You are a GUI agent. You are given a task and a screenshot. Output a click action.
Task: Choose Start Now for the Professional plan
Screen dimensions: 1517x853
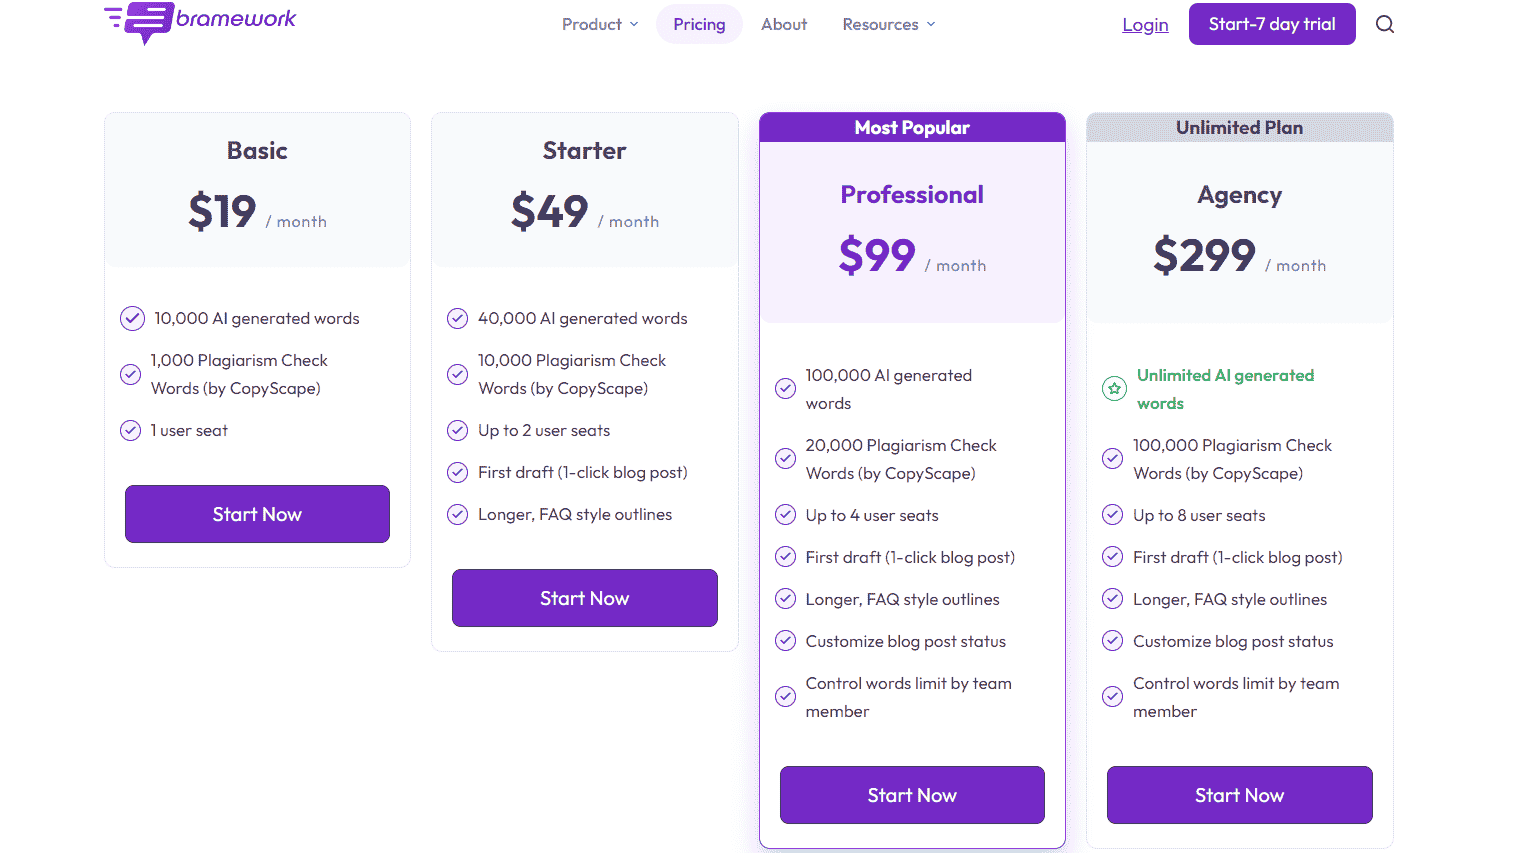pos(912,795)
